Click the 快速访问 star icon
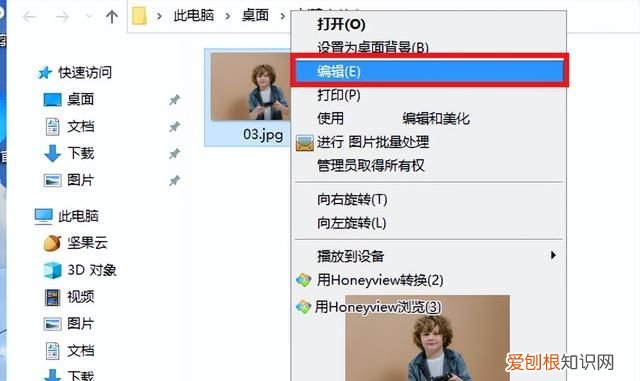 pos(45,73)
